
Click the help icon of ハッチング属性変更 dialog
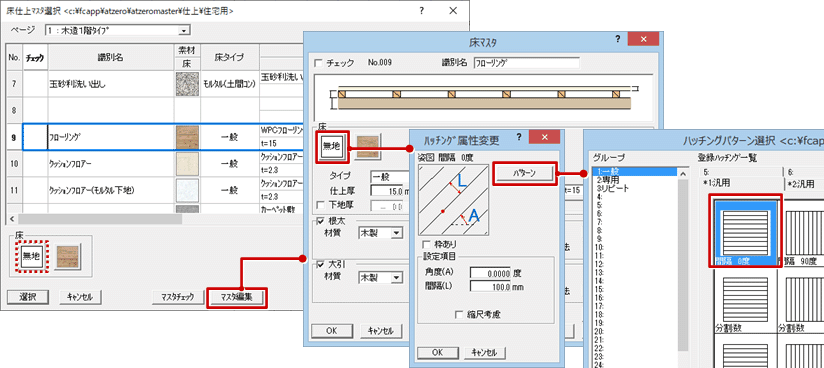tap(519, 137)
